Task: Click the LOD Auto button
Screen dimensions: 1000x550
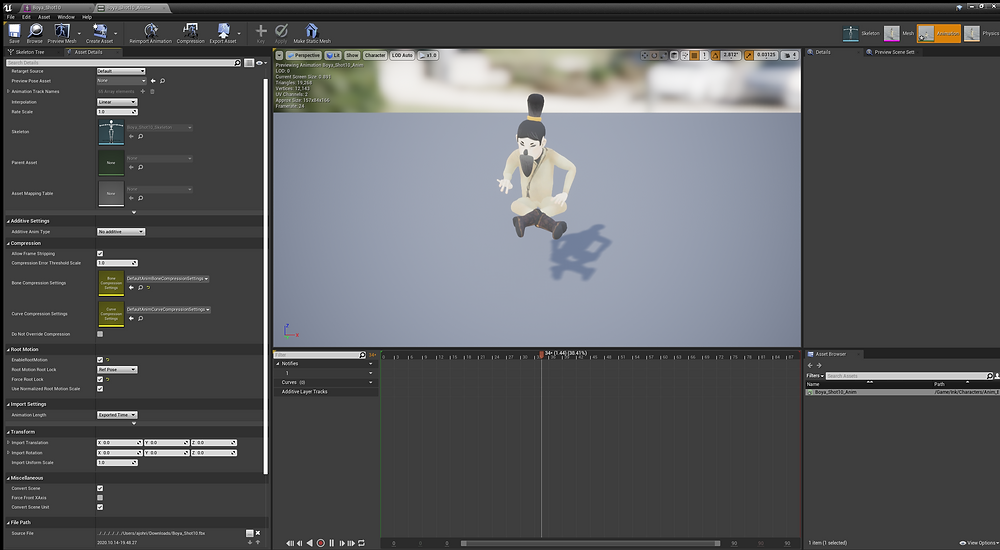Action: coord(402,56)
